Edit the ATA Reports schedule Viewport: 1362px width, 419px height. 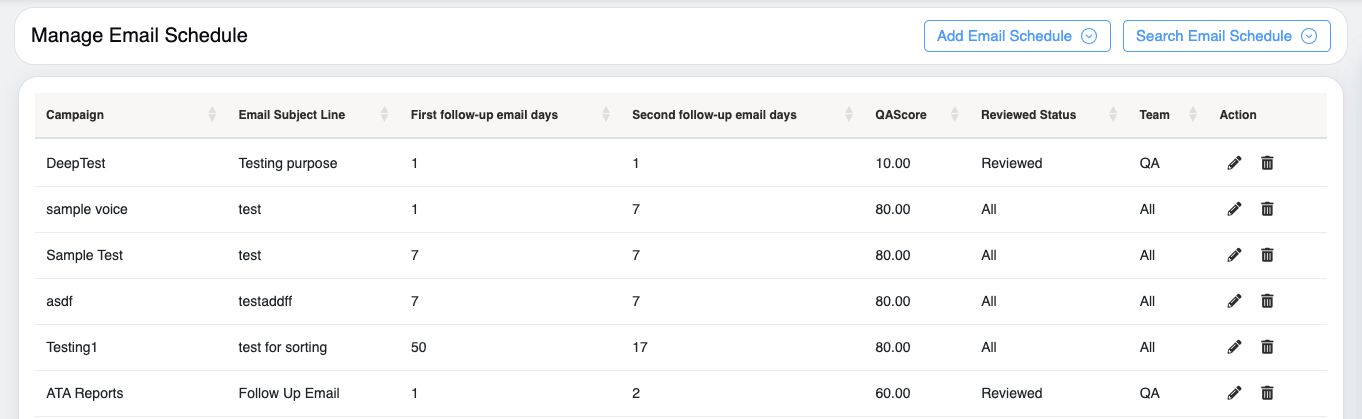click(1234, 393)
